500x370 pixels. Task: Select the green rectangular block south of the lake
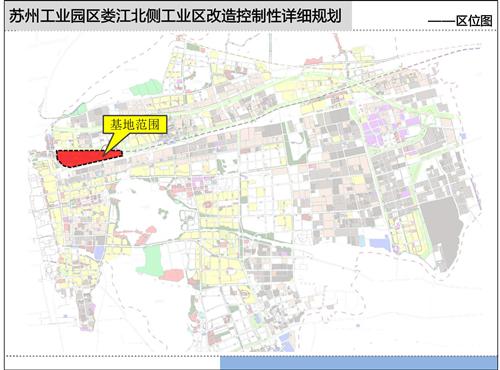pos(153,261)
